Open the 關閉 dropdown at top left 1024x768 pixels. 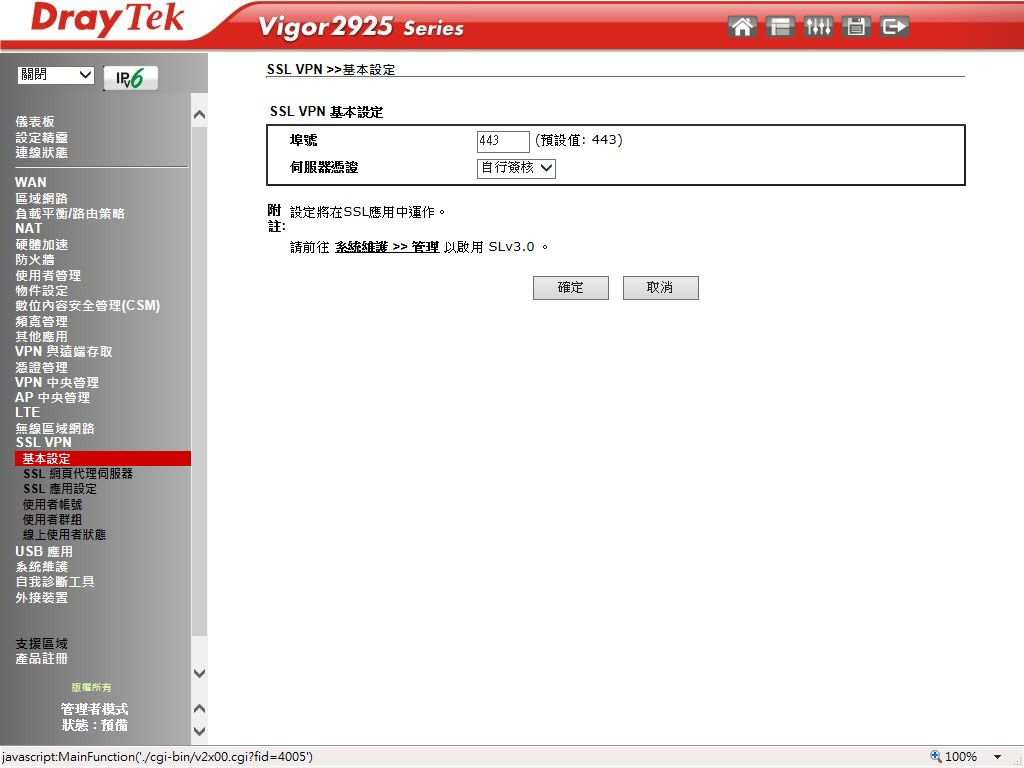coord(56,75)
